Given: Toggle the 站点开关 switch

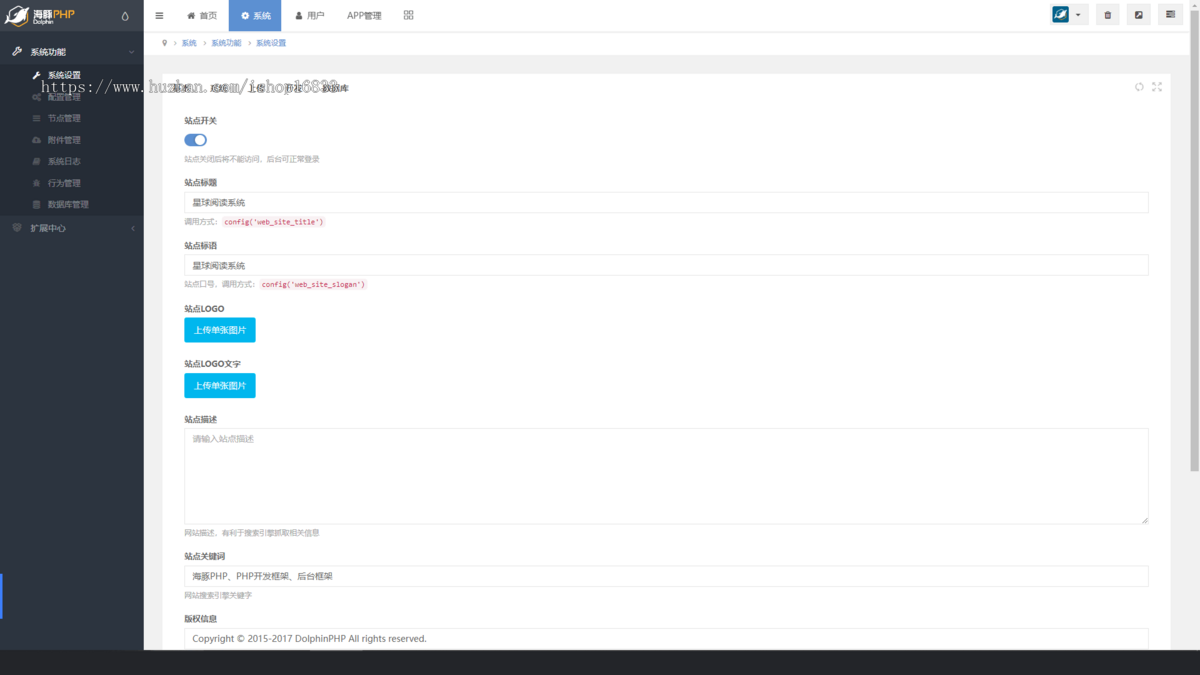Looking at the screenshot, I should (196, 140).
